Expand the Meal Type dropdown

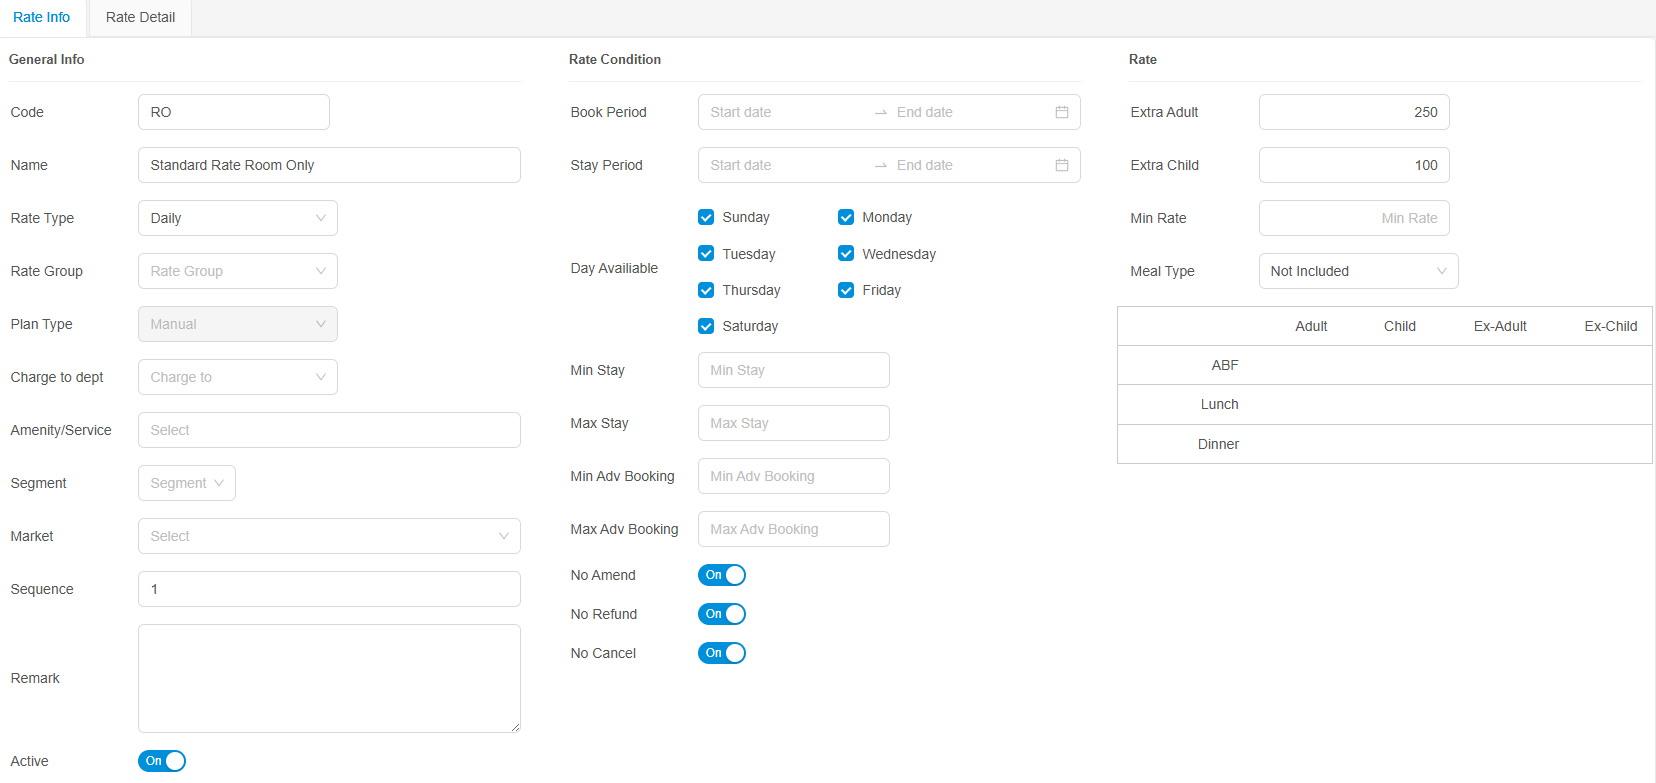[x=1357, y=271]
